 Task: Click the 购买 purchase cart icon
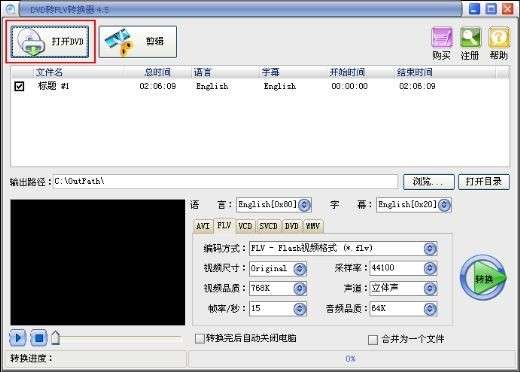click(x=442, y=43)
